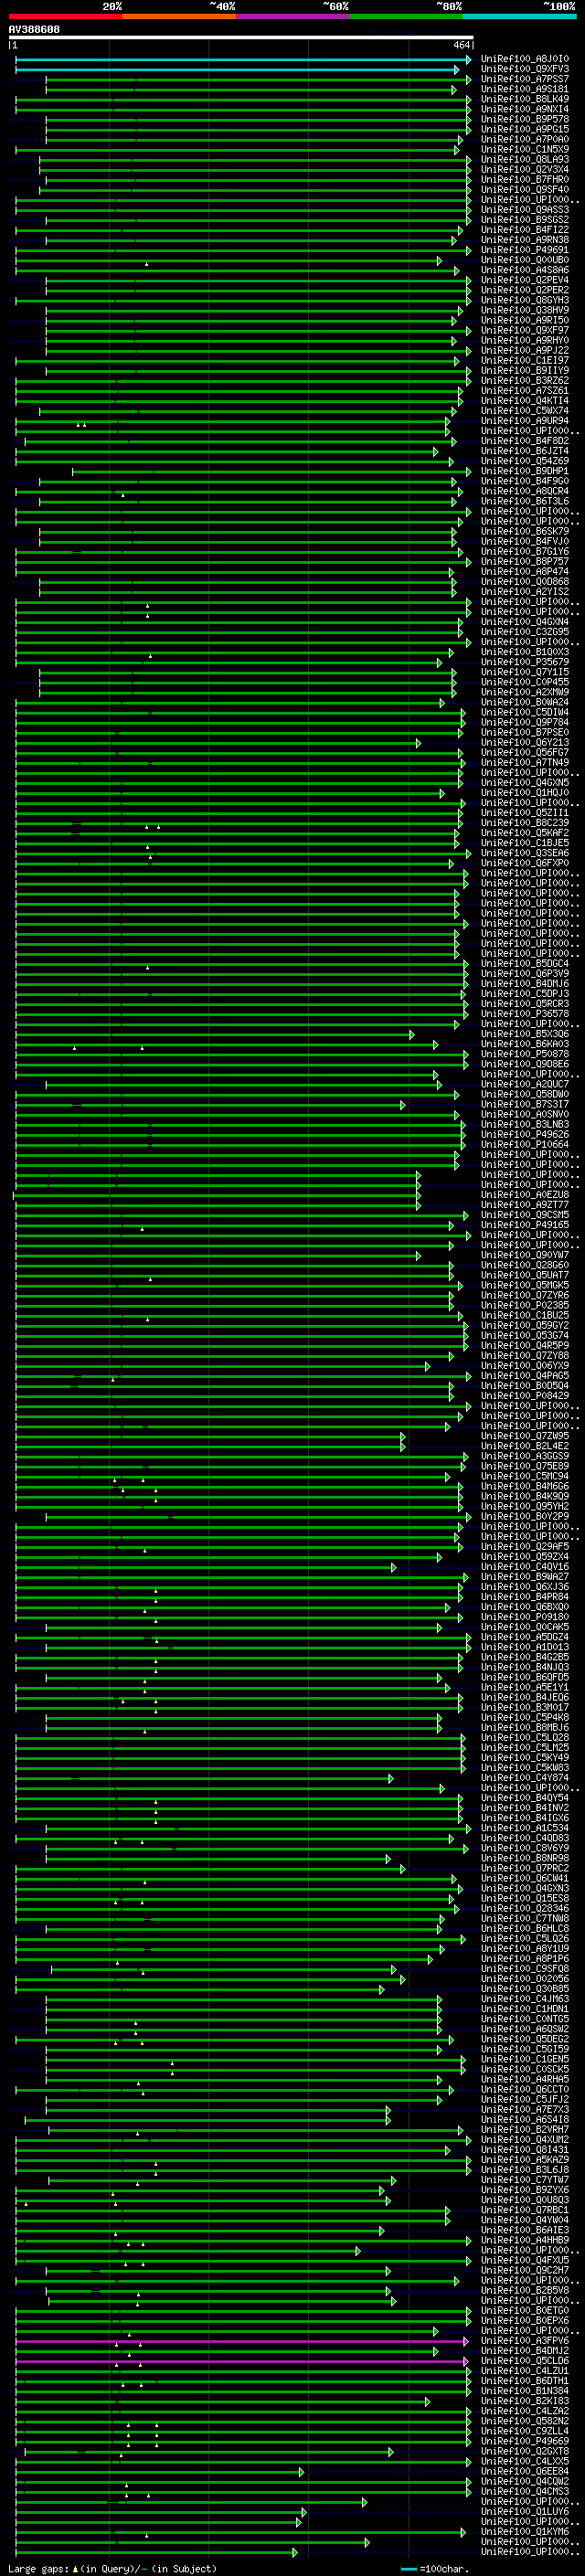
Task: Click the query ID AV388608 label
Action: (35, 30)
